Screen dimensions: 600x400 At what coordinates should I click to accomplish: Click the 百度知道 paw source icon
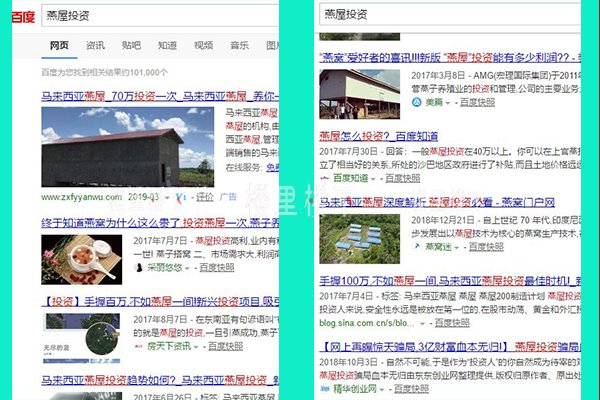[x=324, y=178]
